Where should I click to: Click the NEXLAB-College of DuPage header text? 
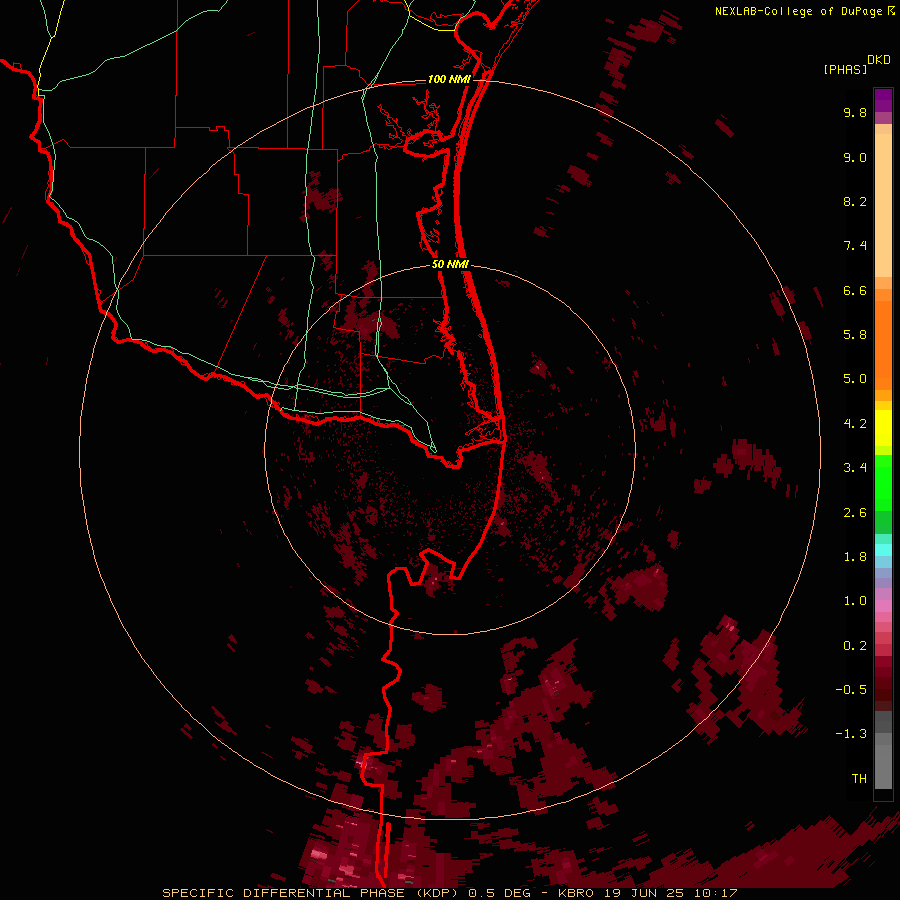[798, 11]
